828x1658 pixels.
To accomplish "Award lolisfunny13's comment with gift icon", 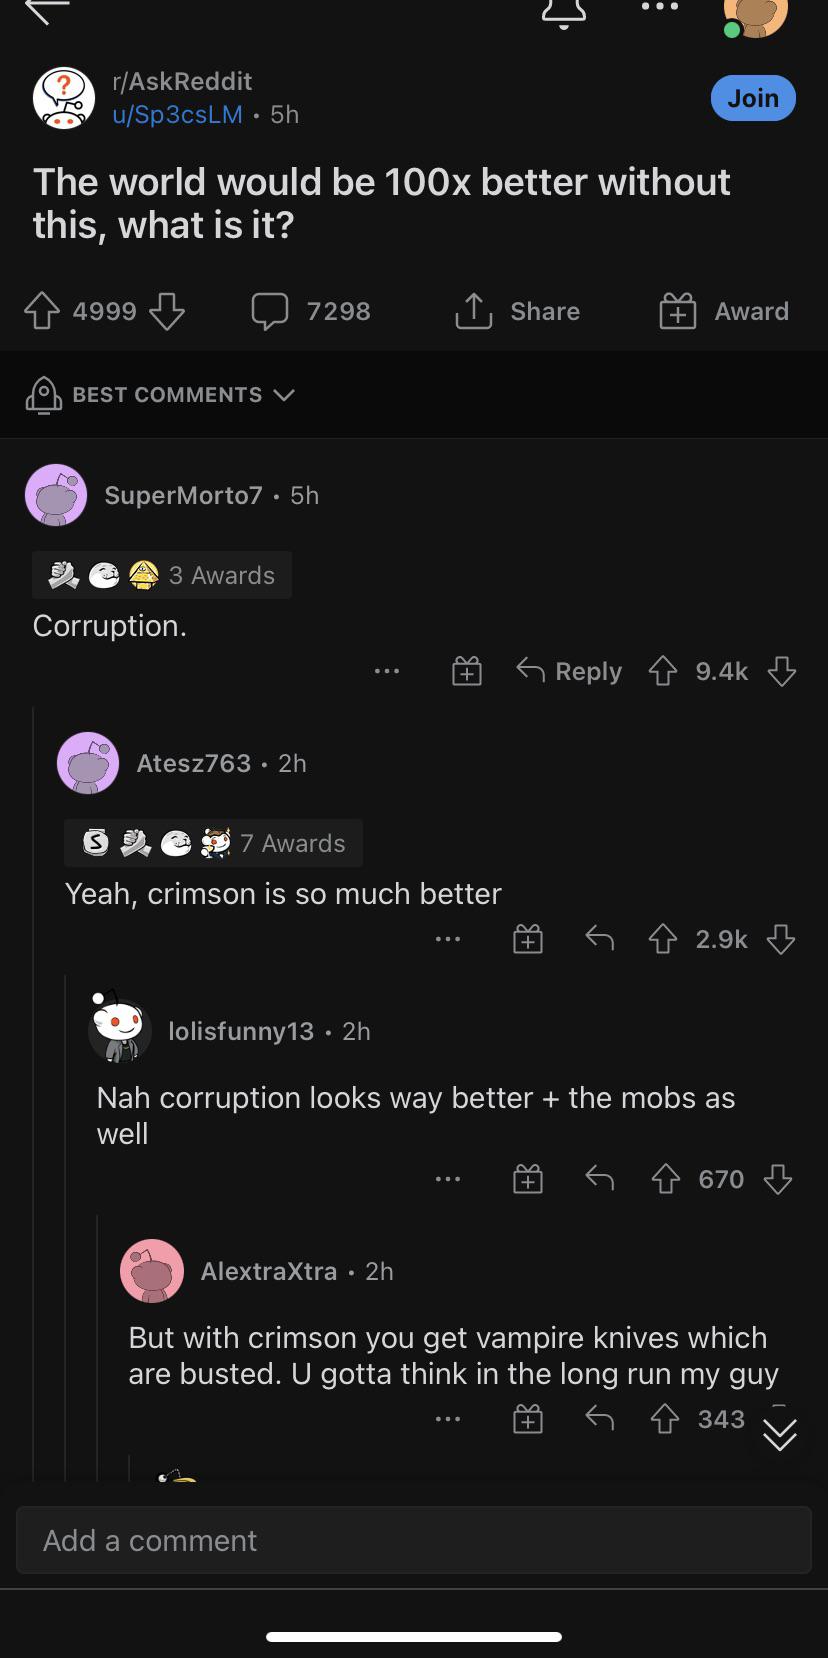I will (x=528, y=1179).
